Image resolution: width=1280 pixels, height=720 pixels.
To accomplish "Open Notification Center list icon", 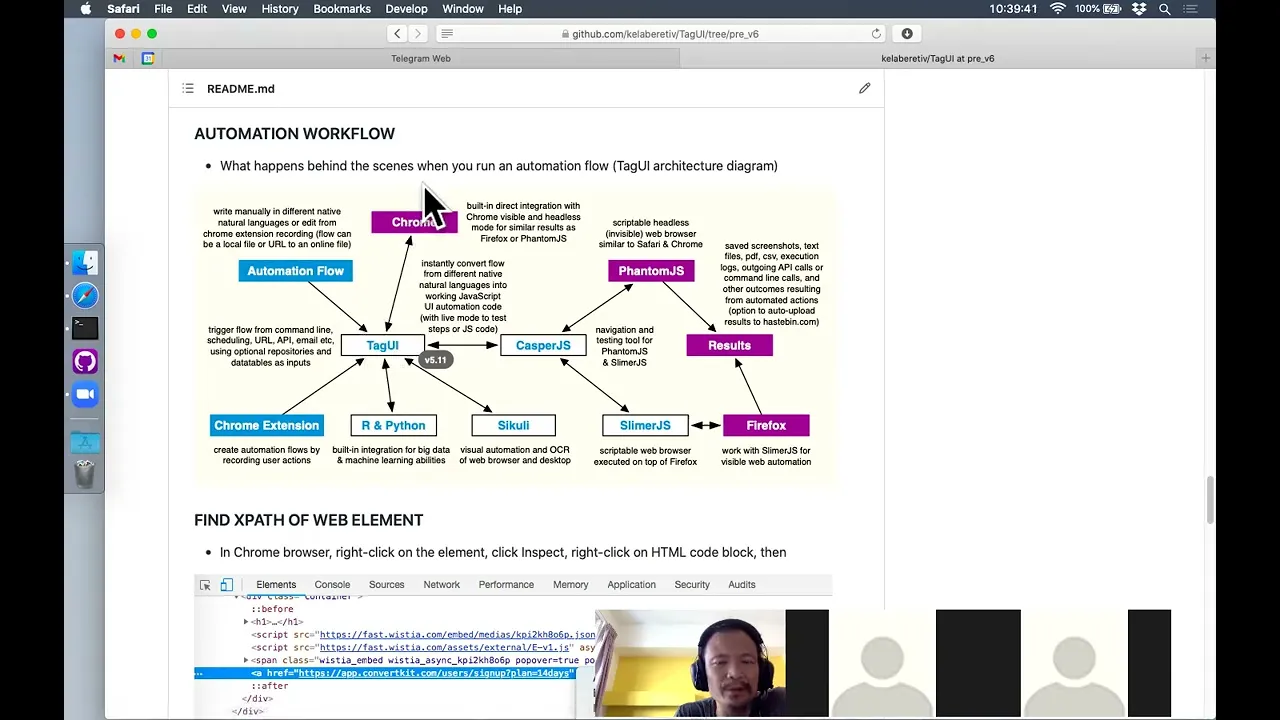I will [1191, 9].
